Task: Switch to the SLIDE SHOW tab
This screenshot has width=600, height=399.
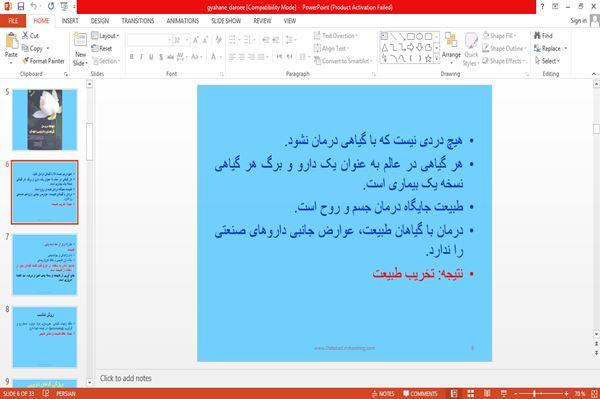Action: [x=226, y=21]
